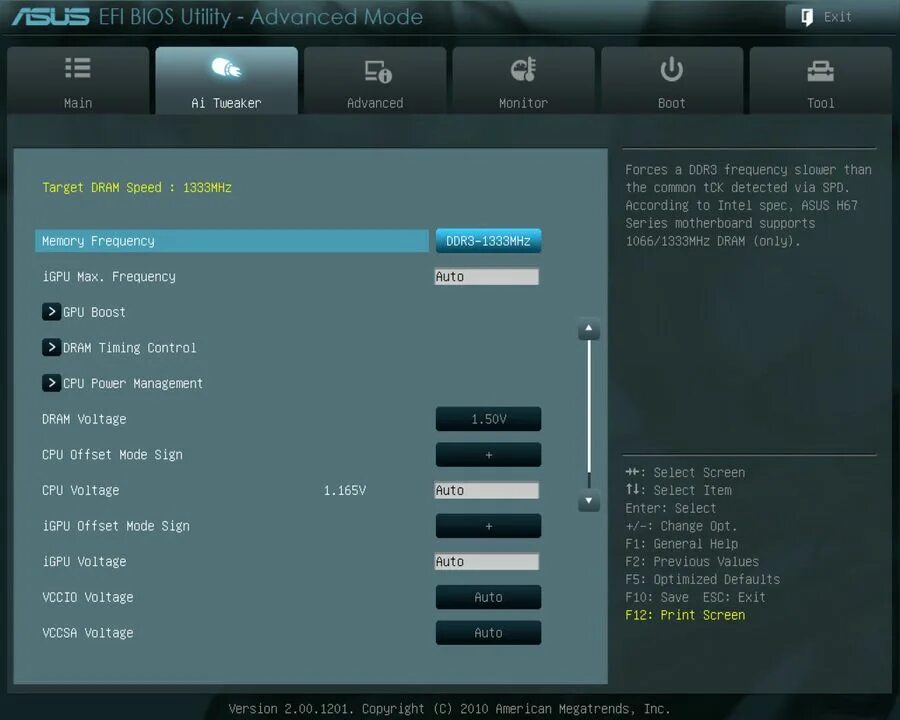Image resolution: width=900 pixels, height=720 pixels.
Task: Open the VCCSA Voltage Auto selector
Action: coord(488,633)
